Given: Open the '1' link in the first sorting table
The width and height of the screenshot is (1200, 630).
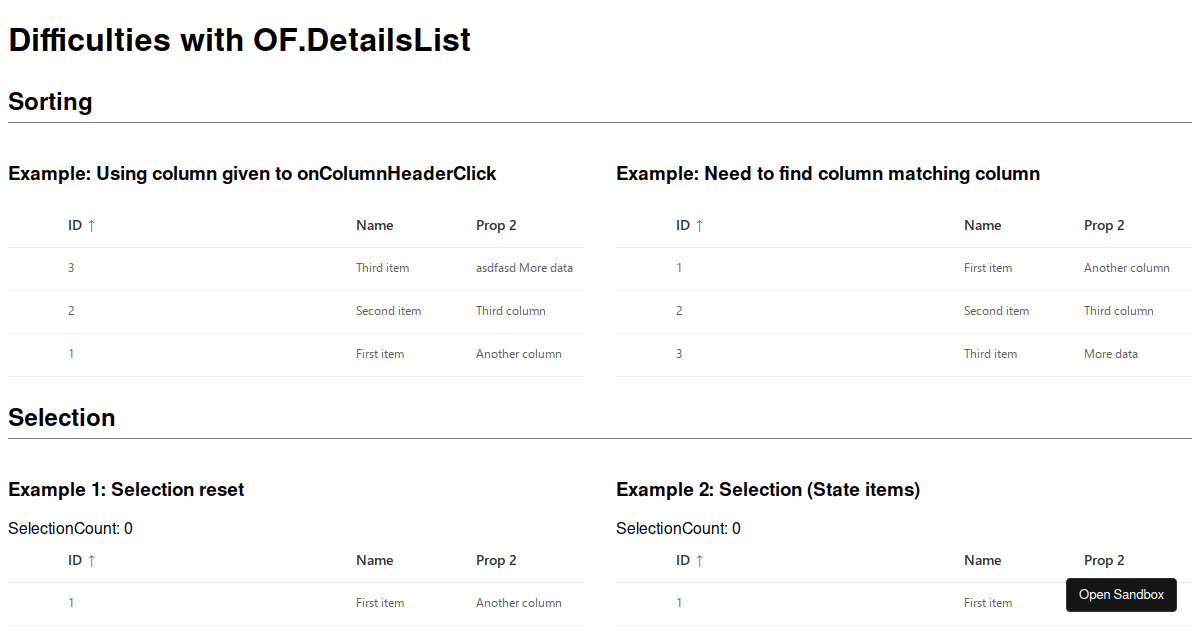Looking at the screenshot, I should 71,354.
